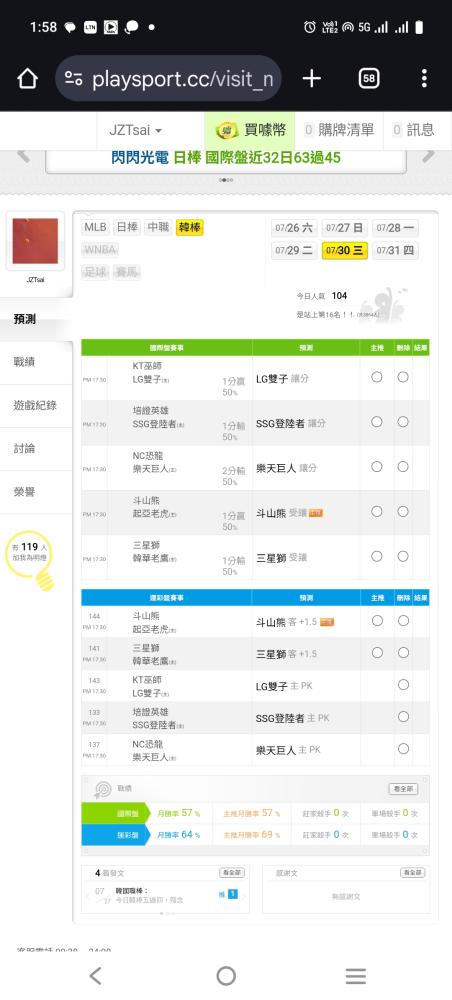Select 主推 radio for LG雙子 讓分

point(377,377)
